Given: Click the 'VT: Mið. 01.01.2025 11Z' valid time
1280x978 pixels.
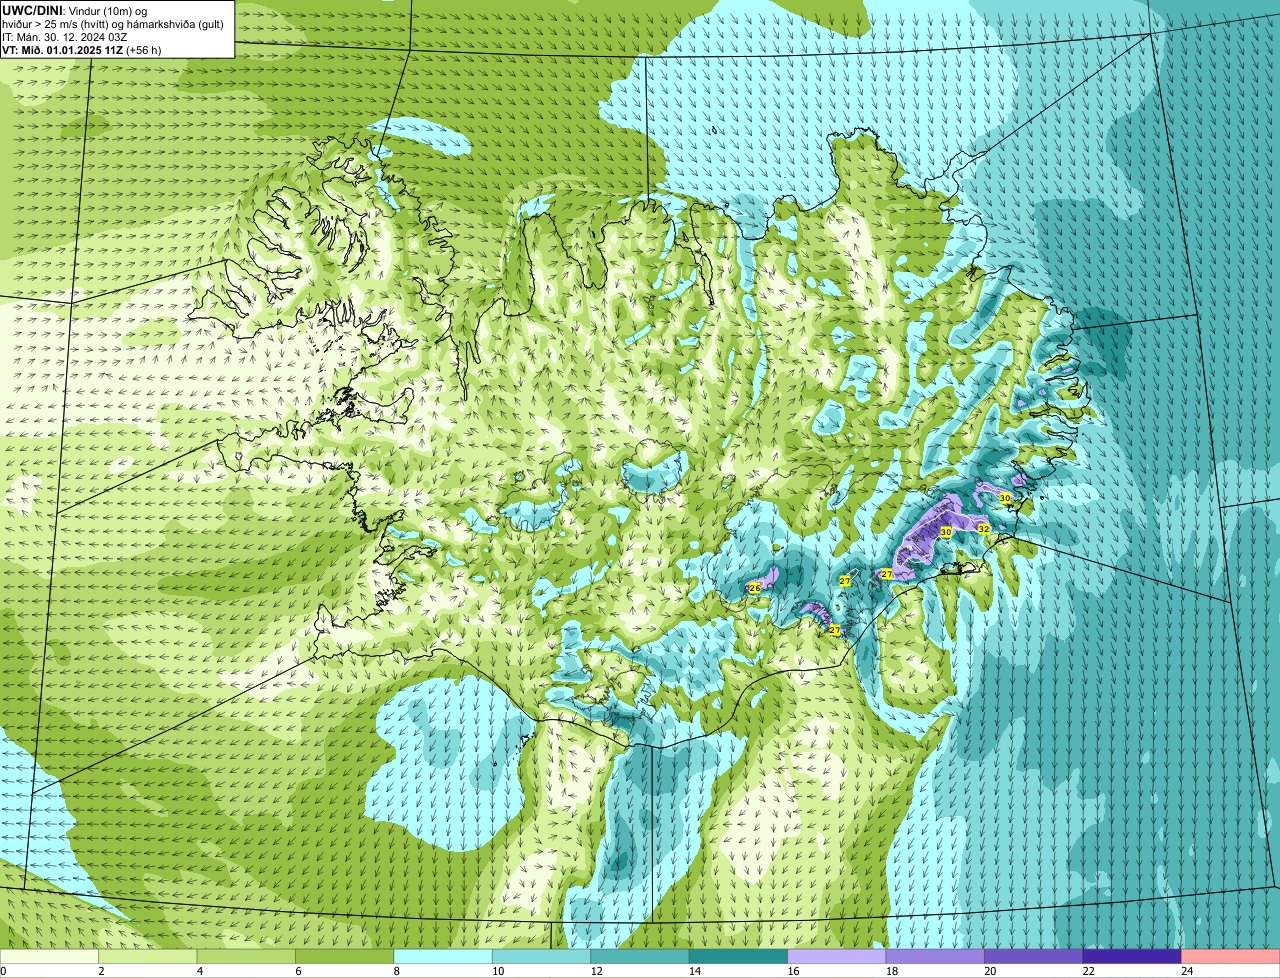Looking at the screenshot, I should coord(62,50).
